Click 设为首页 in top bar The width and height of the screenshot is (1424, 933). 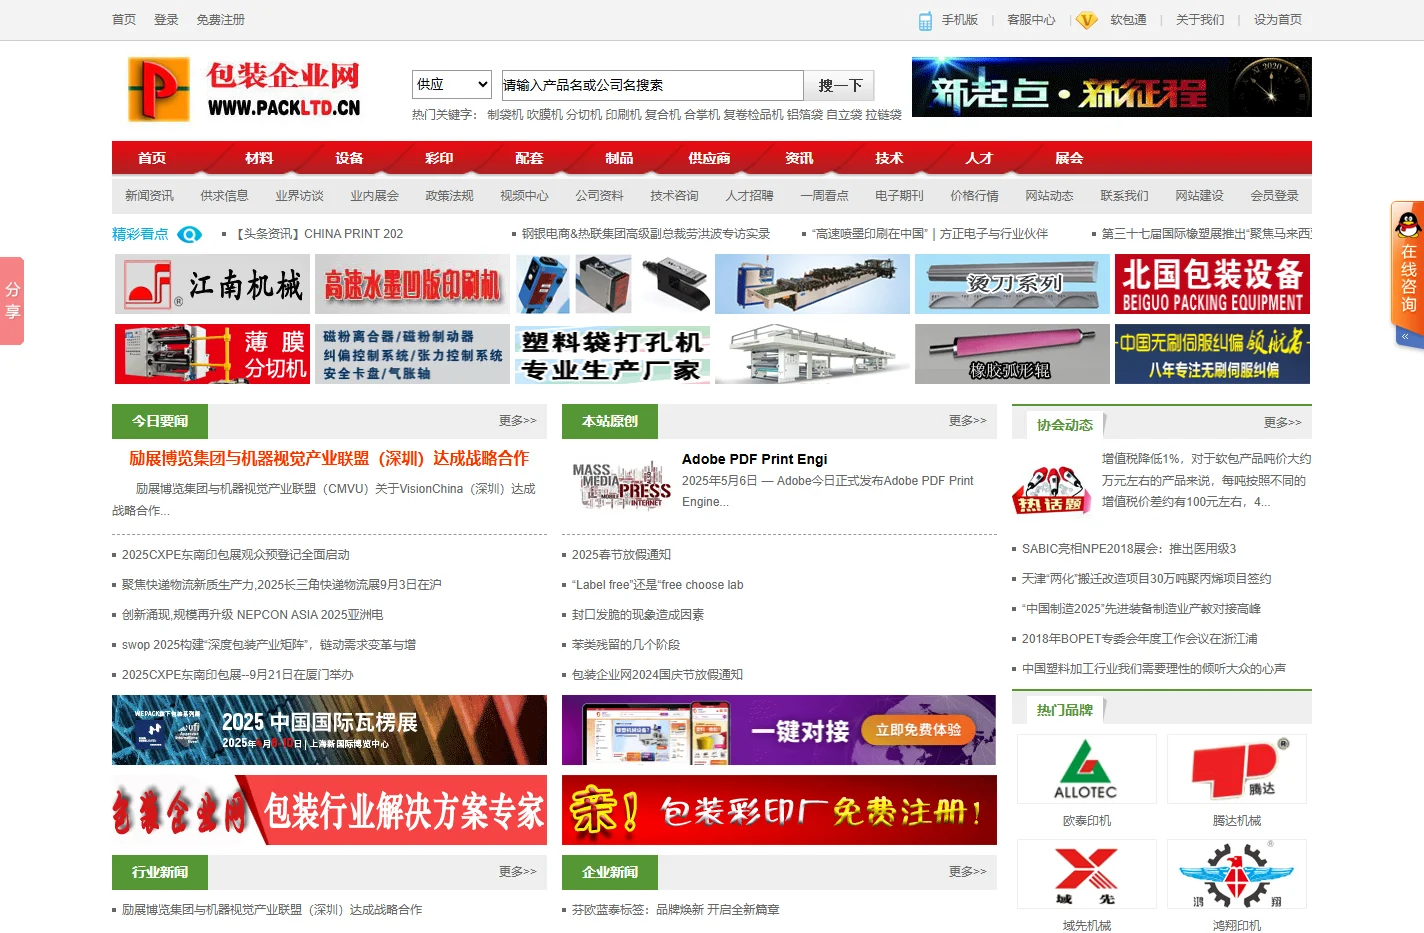click(1278, 20)
